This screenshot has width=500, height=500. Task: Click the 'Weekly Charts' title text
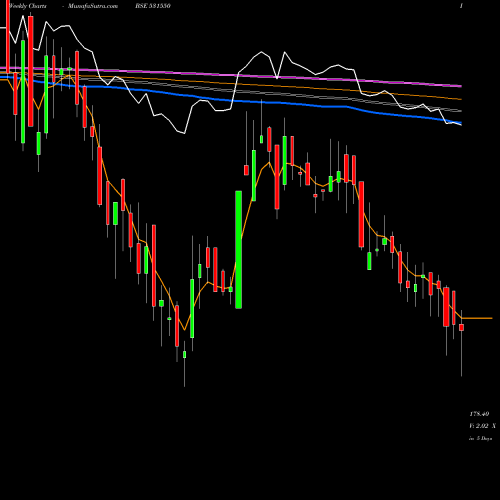coord(28,6)
